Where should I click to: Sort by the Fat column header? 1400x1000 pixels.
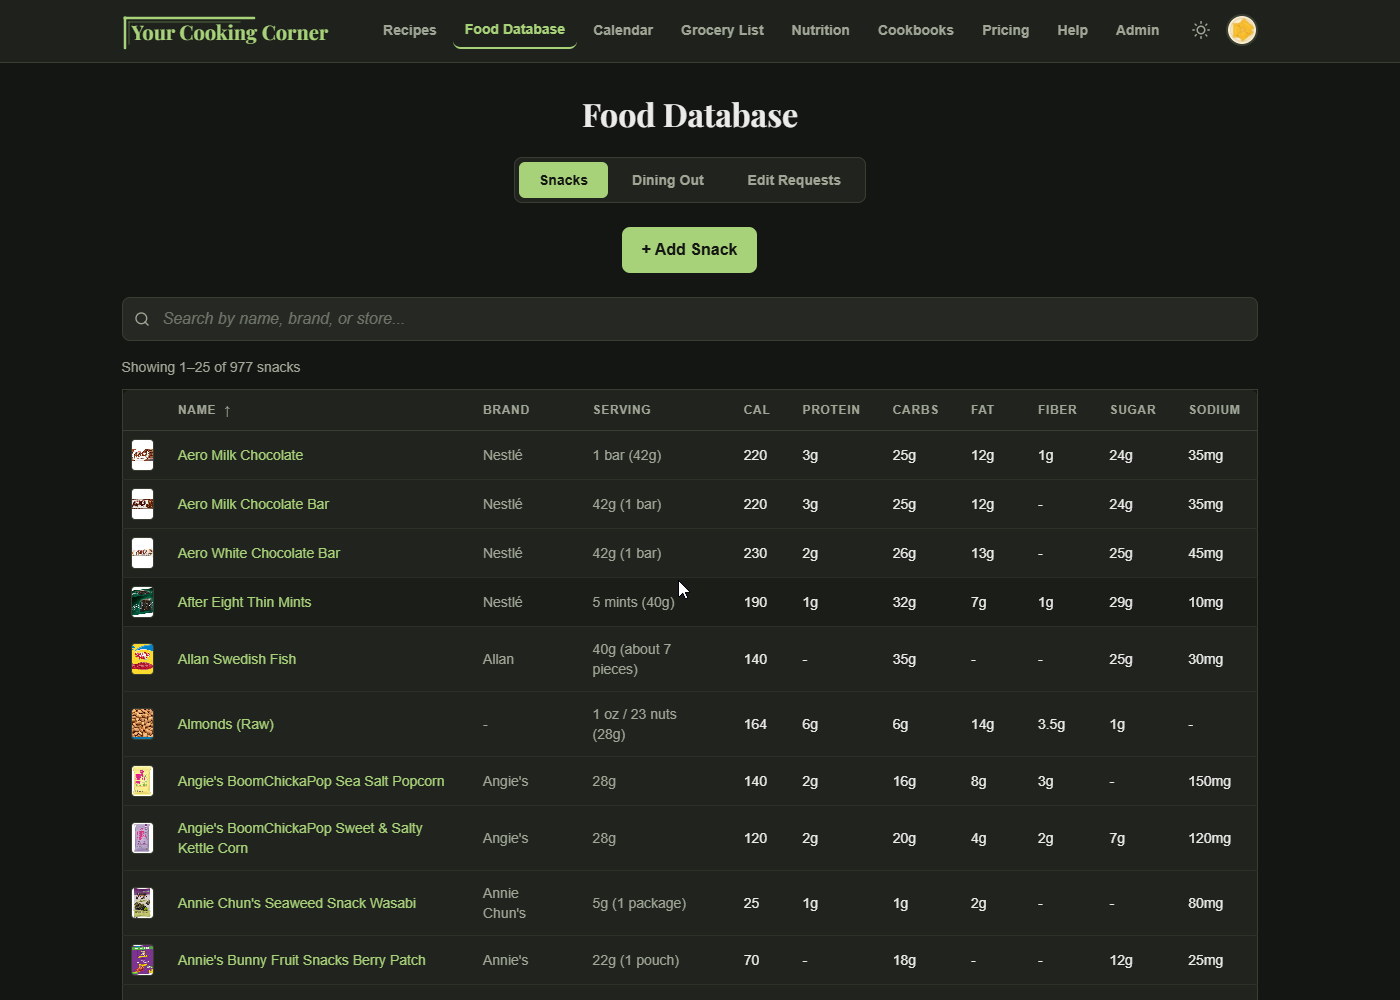point(982,410)
